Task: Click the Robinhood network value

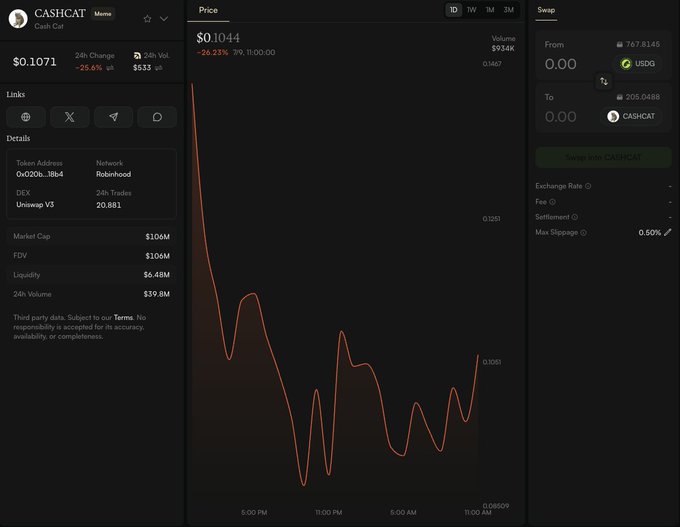Action: [114, 174]
